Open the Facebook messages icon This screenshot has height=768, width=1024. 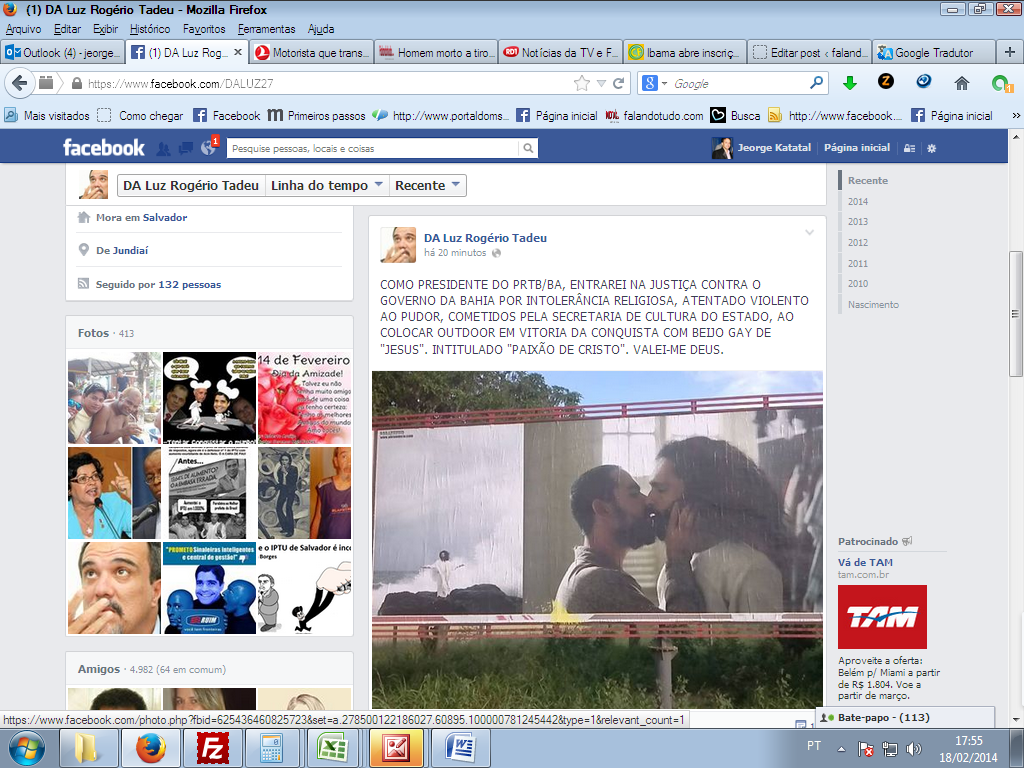(x=186, y=148)
